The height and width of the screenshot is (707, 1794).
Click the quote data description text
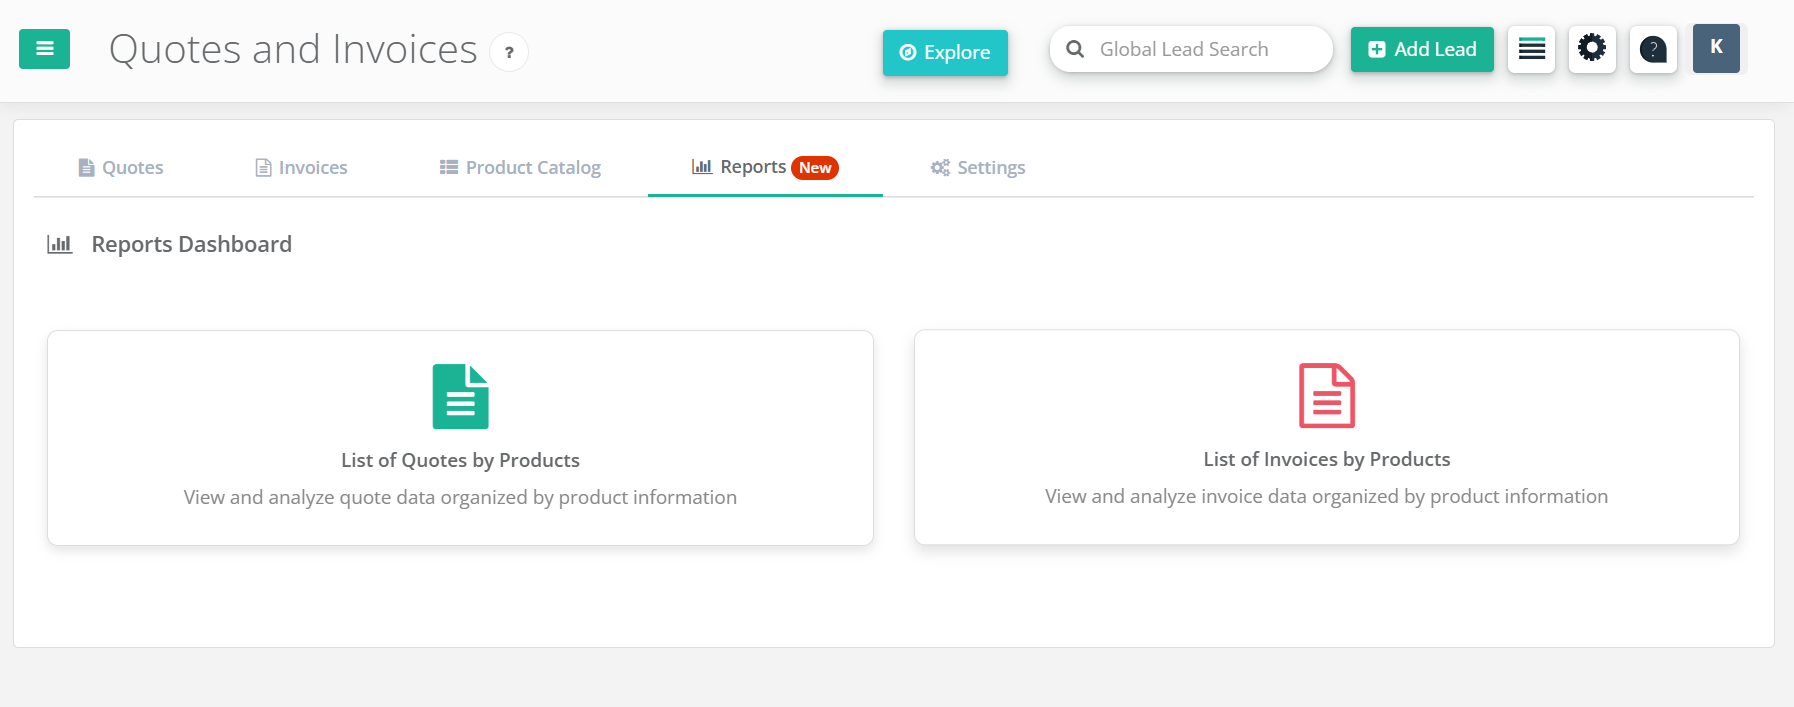pyautogui.click(x=460, y=497)
